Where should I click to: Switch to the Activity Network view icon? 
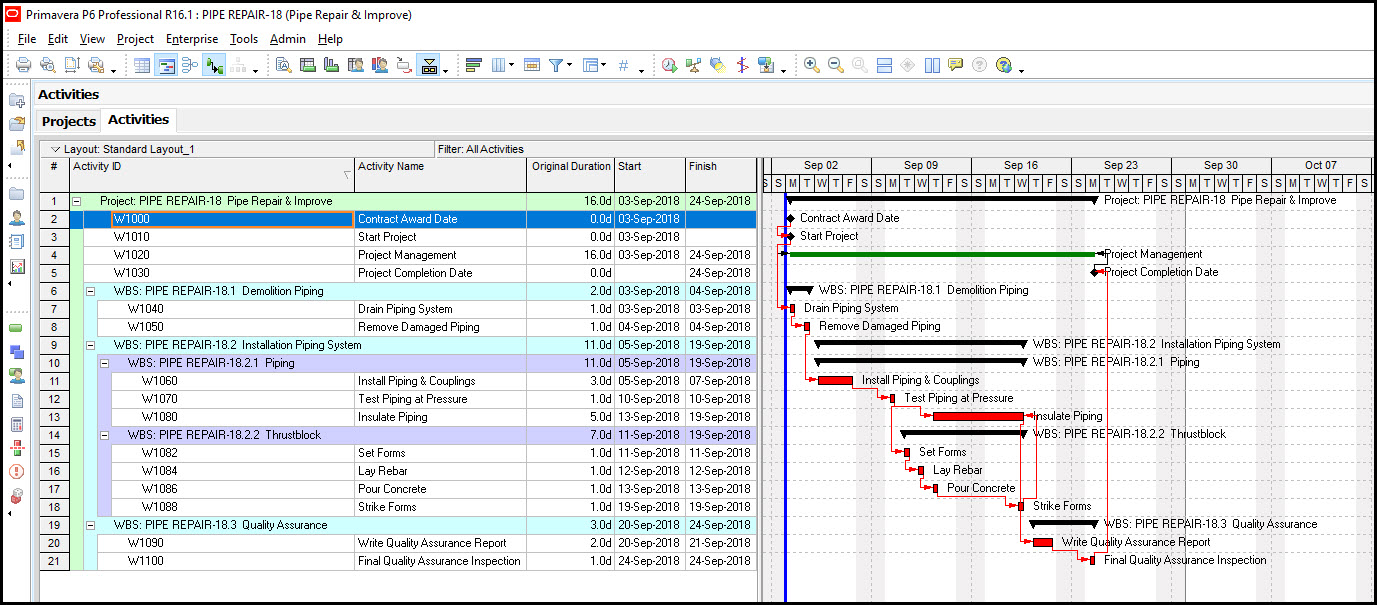[x=190, y=65]
